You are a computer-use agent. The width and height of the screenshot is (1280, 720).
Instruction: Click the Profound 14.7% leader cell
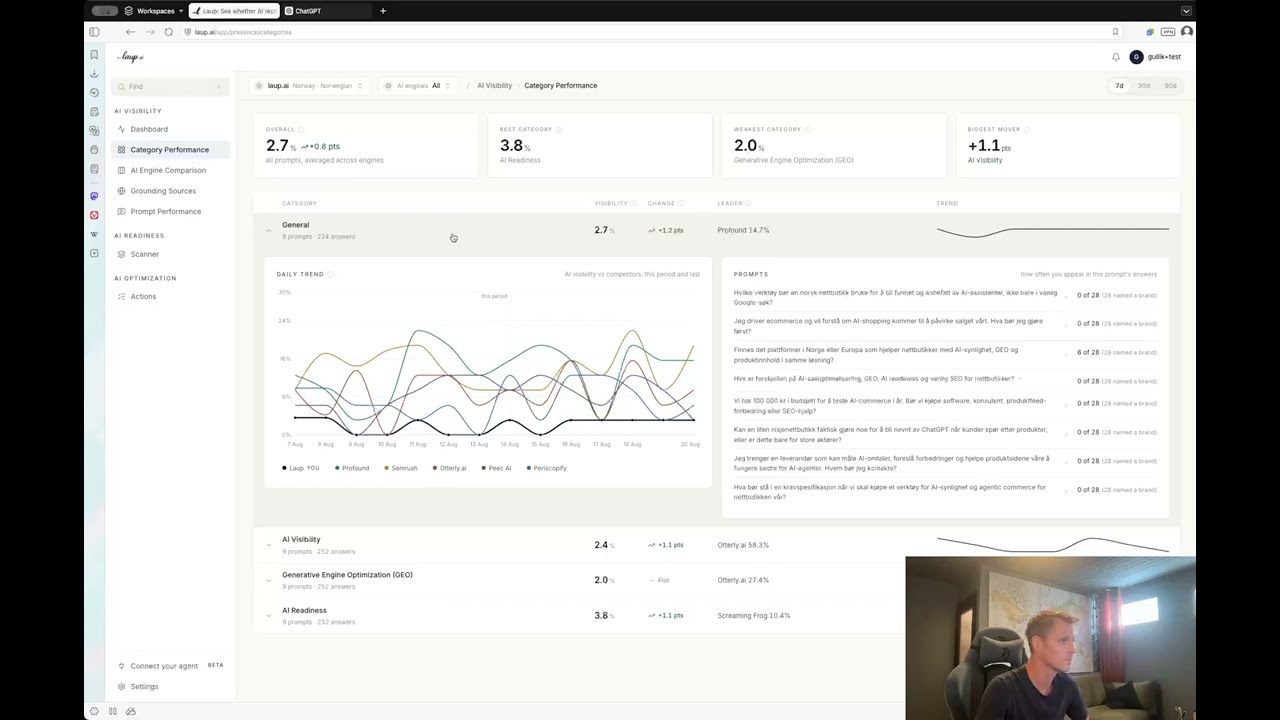coord(743,231)
